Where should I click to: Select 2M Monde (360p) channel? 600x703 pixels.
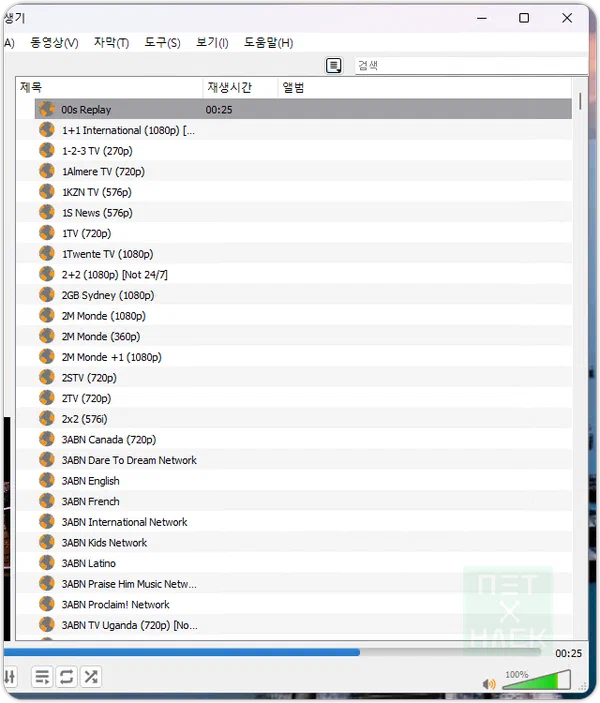click(303, 336)
